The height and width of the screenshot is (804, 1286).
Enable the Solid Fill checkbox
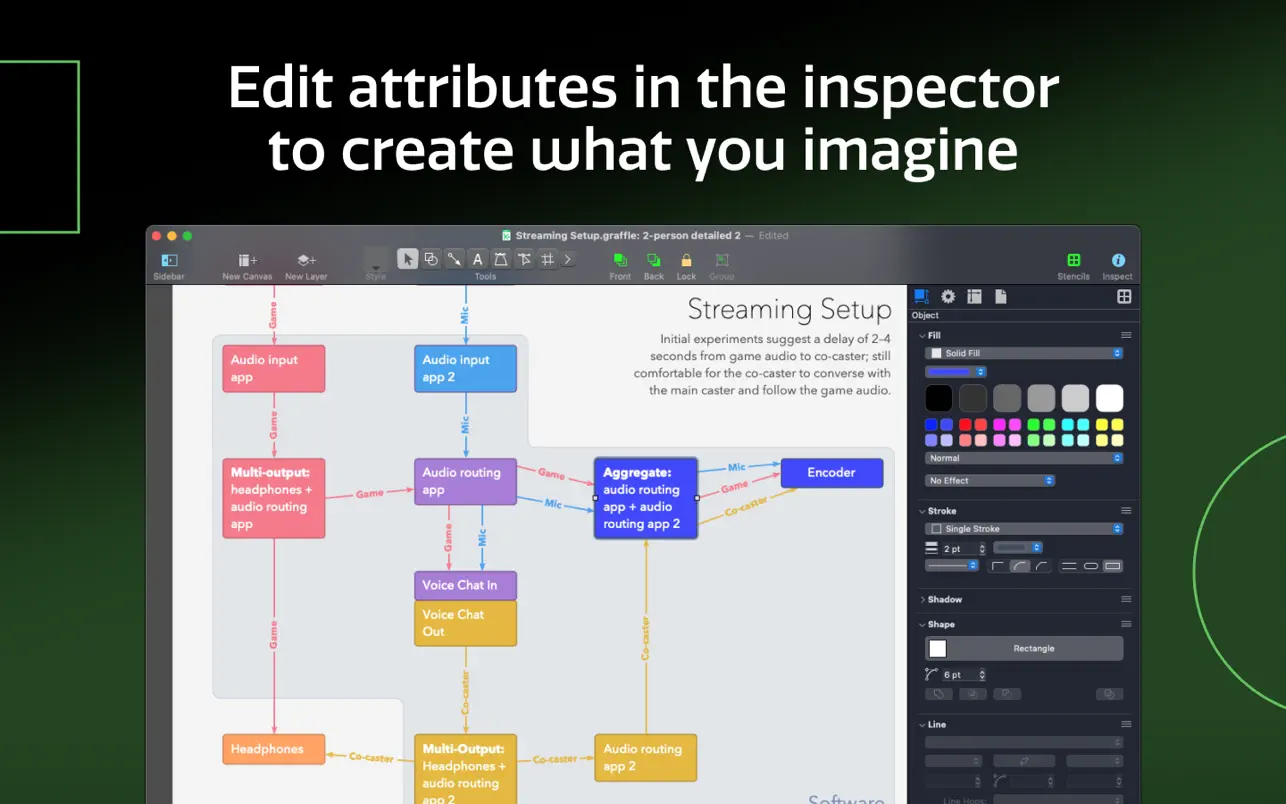point(936,353)
